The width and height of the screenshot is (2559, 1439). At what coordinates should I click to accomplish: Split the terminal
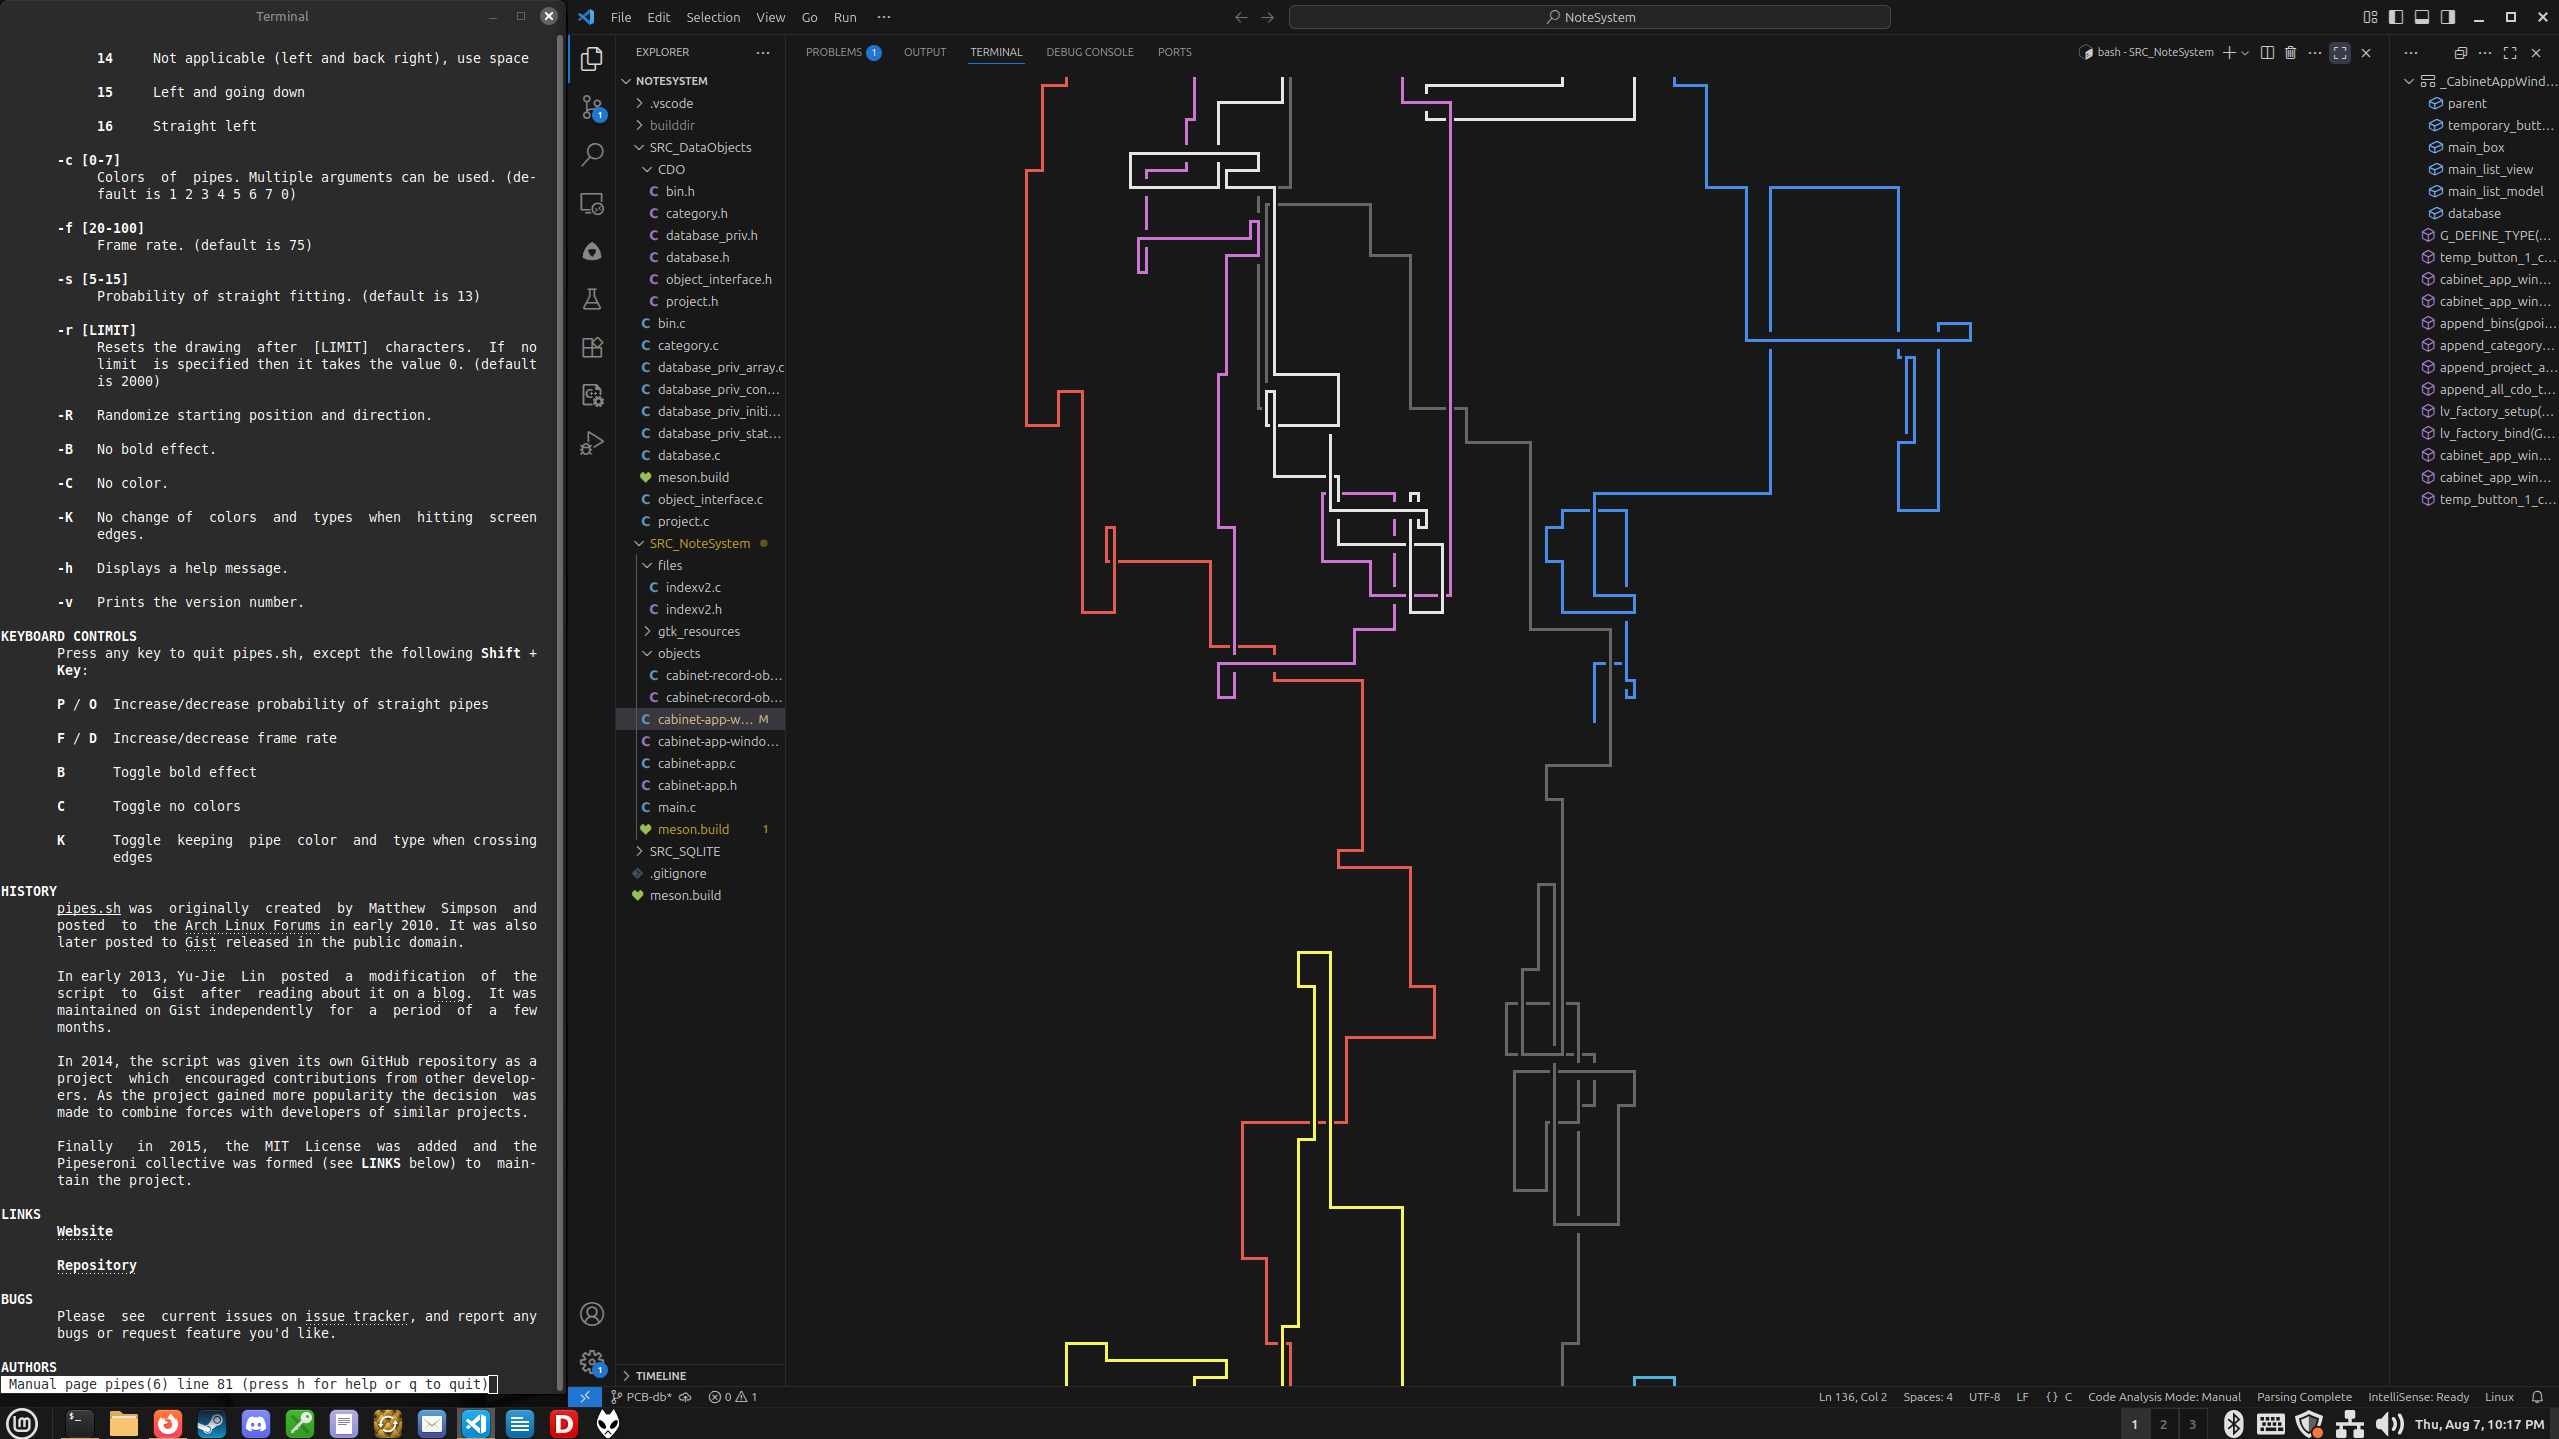[2267, 52]
